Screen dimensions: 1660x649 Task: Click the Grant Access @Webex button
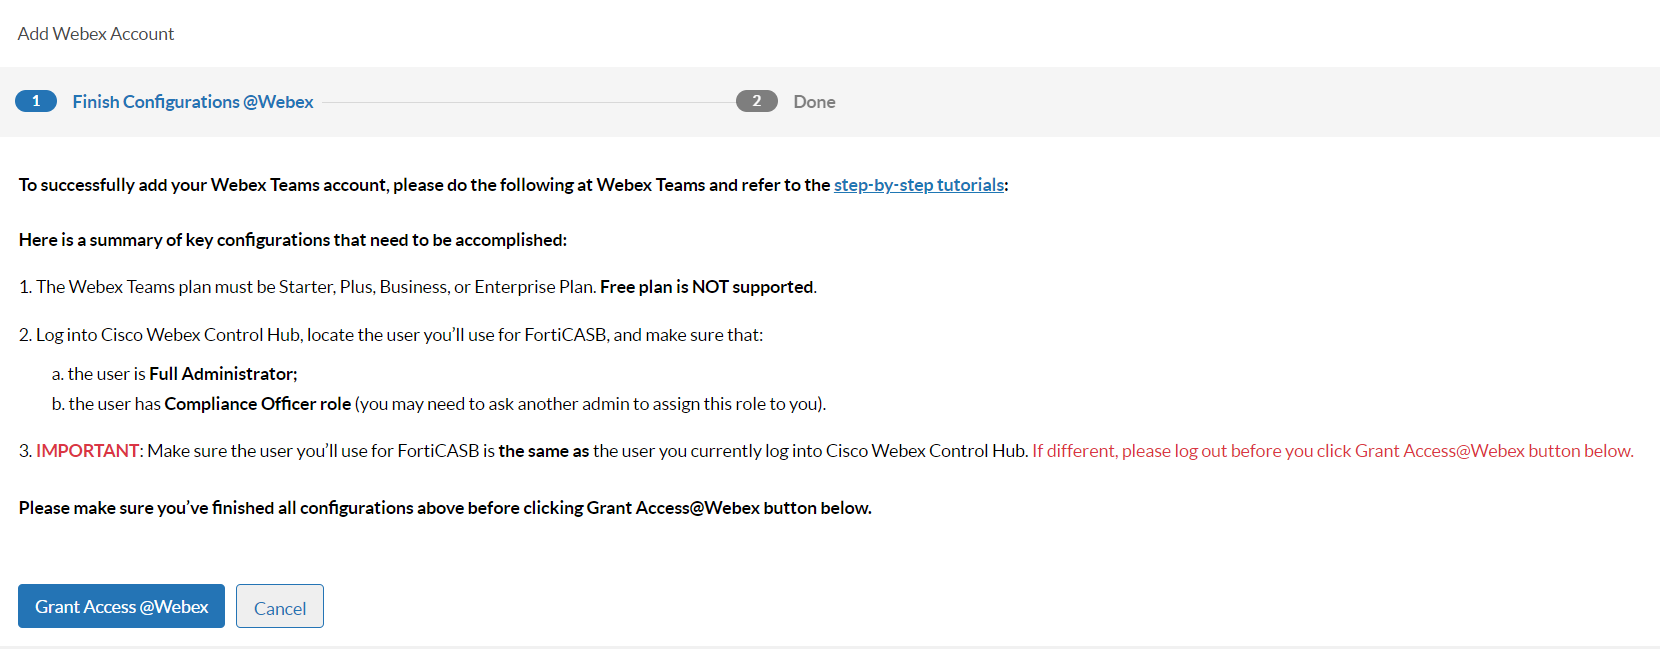click(x=121, y=606)
